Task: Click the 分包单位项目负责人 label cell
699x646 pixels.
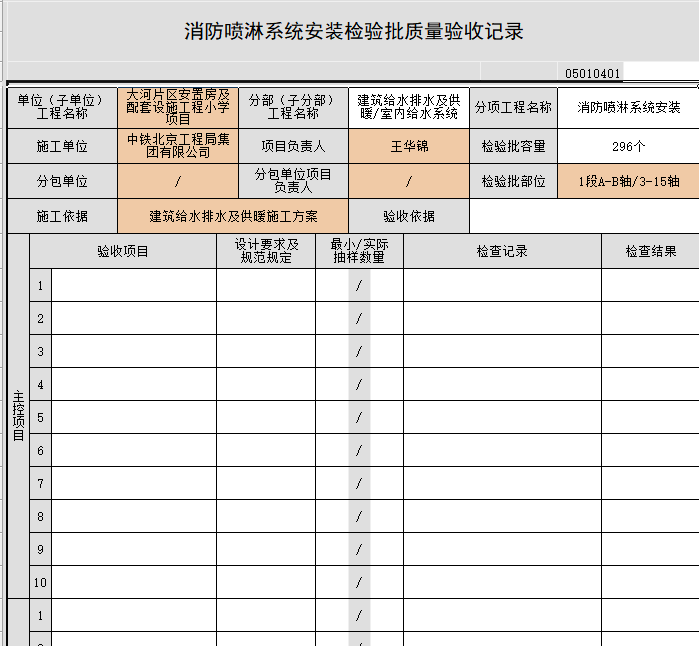Action: (293, 181)
